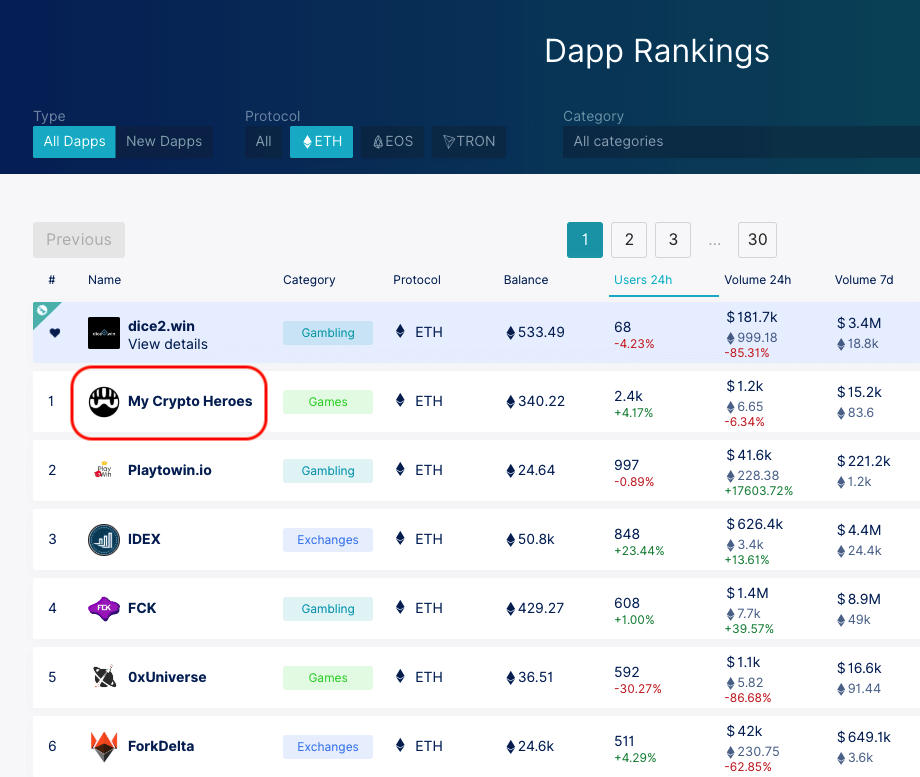Filter rankings by ETH protocol

322,141
